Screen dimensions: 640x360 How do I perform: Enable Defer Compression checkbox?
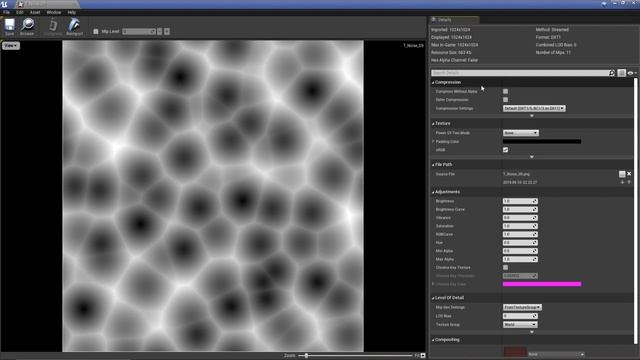tap(505, 100)
